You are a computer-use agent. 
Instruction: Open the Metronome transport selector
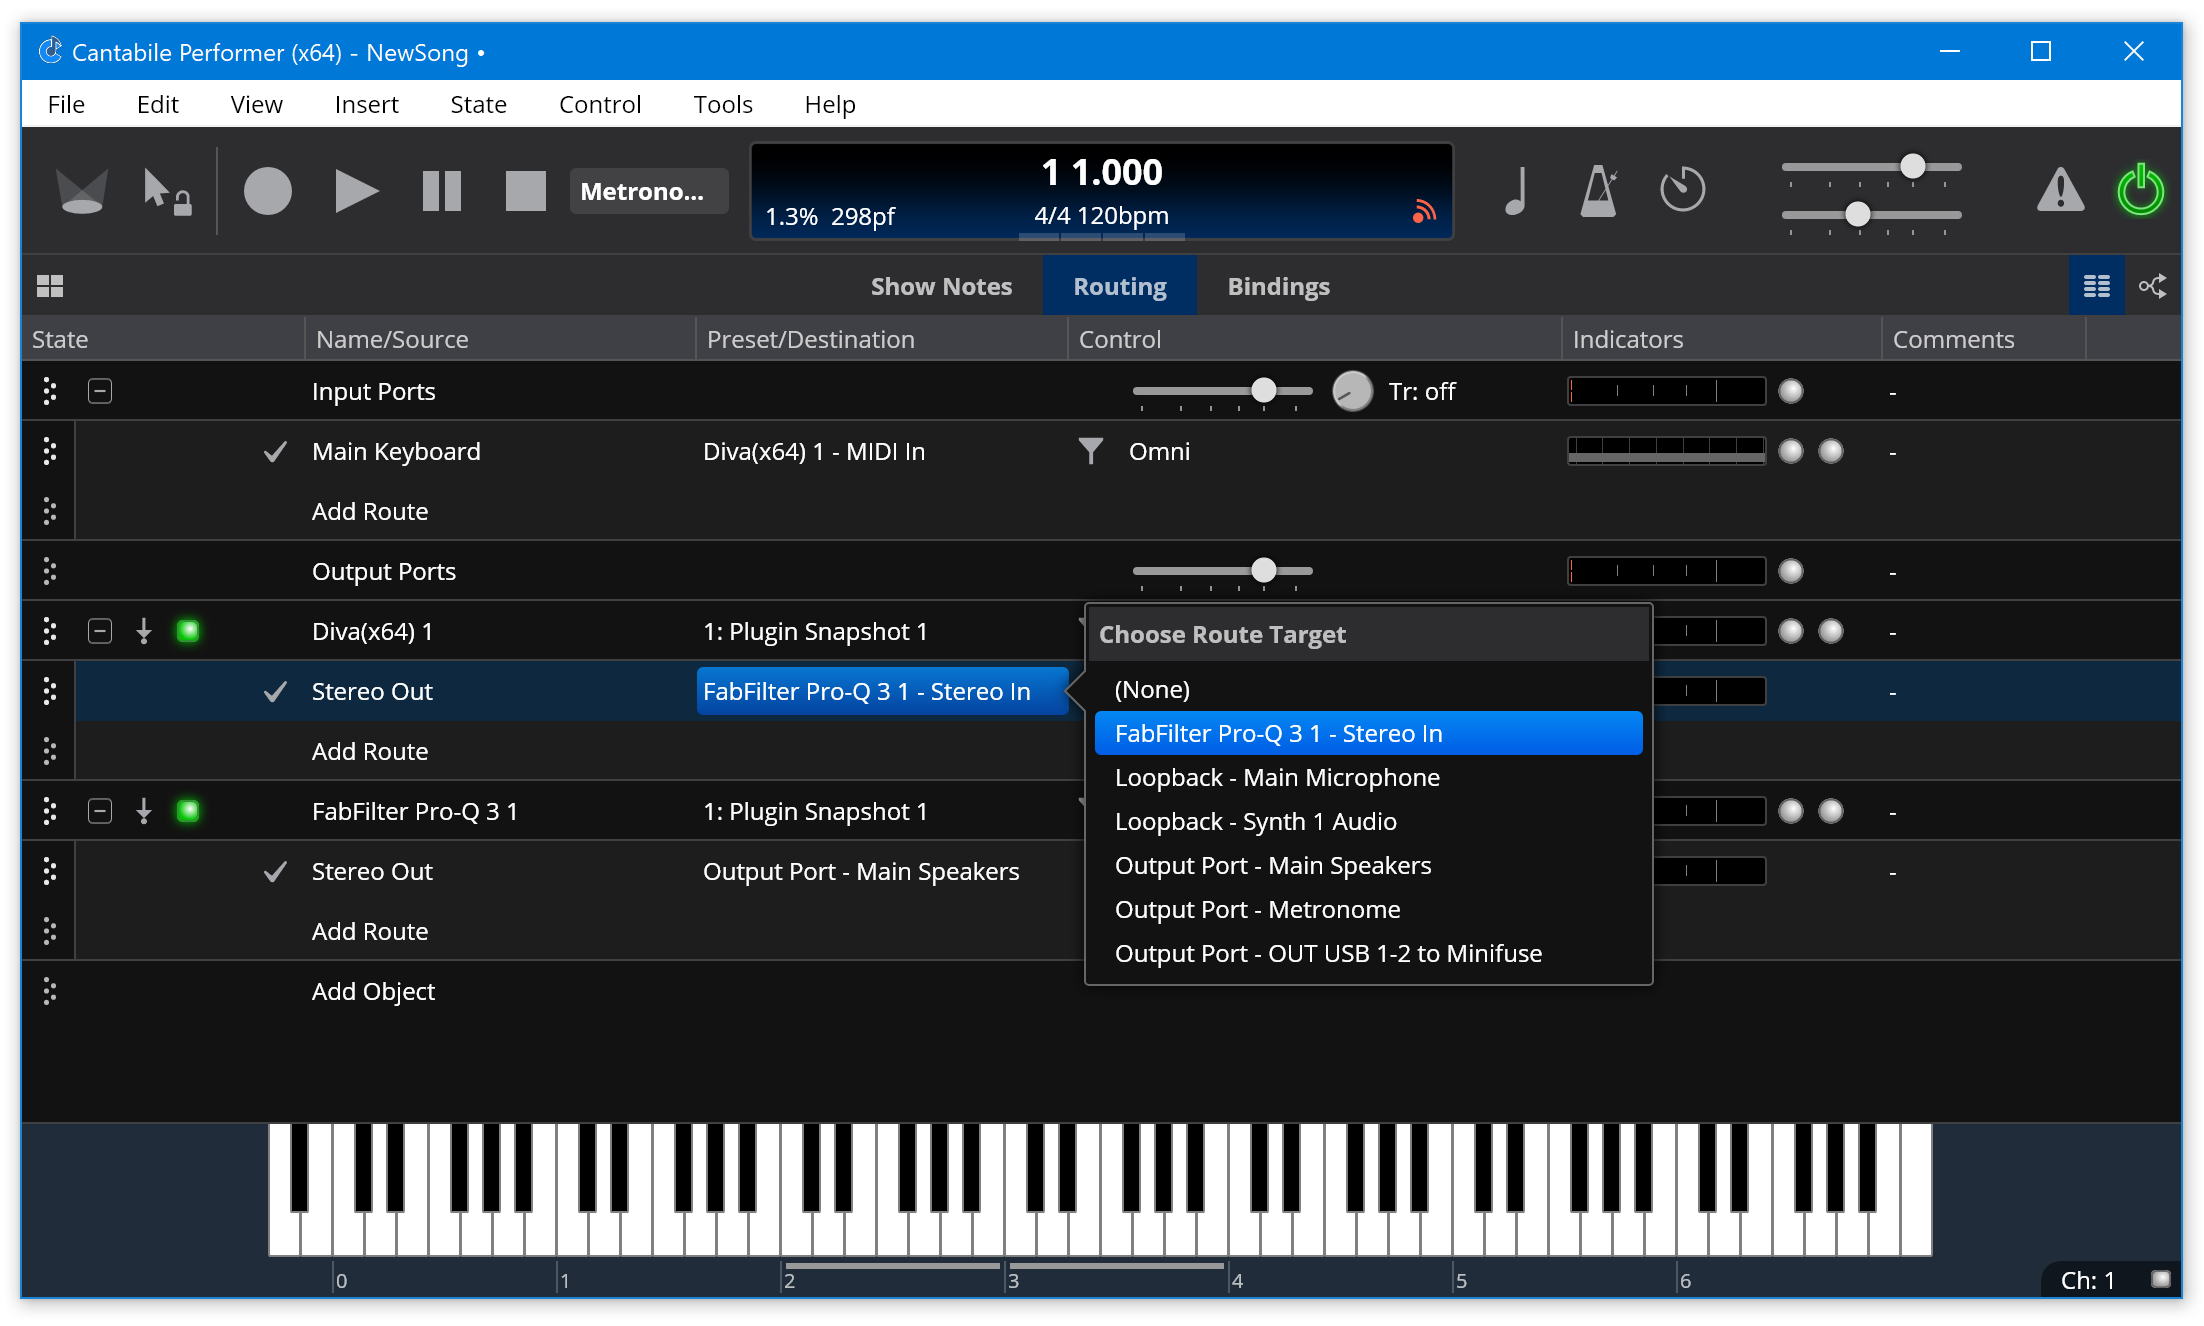tap(649, 191)
